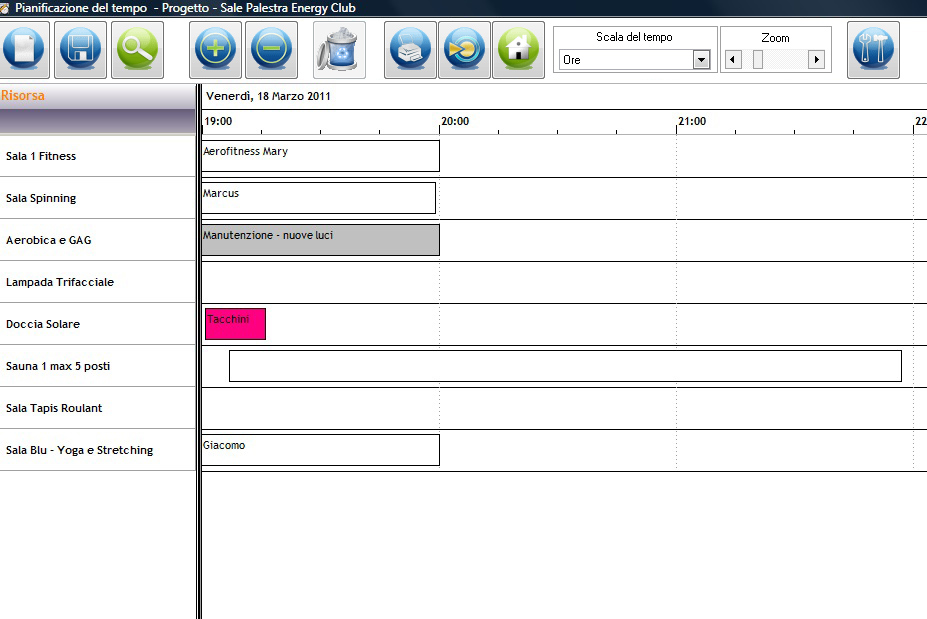This screenshot has width=927, height=619.
Task: Select Sala Tapis Roulant resource
Action: 98,408
